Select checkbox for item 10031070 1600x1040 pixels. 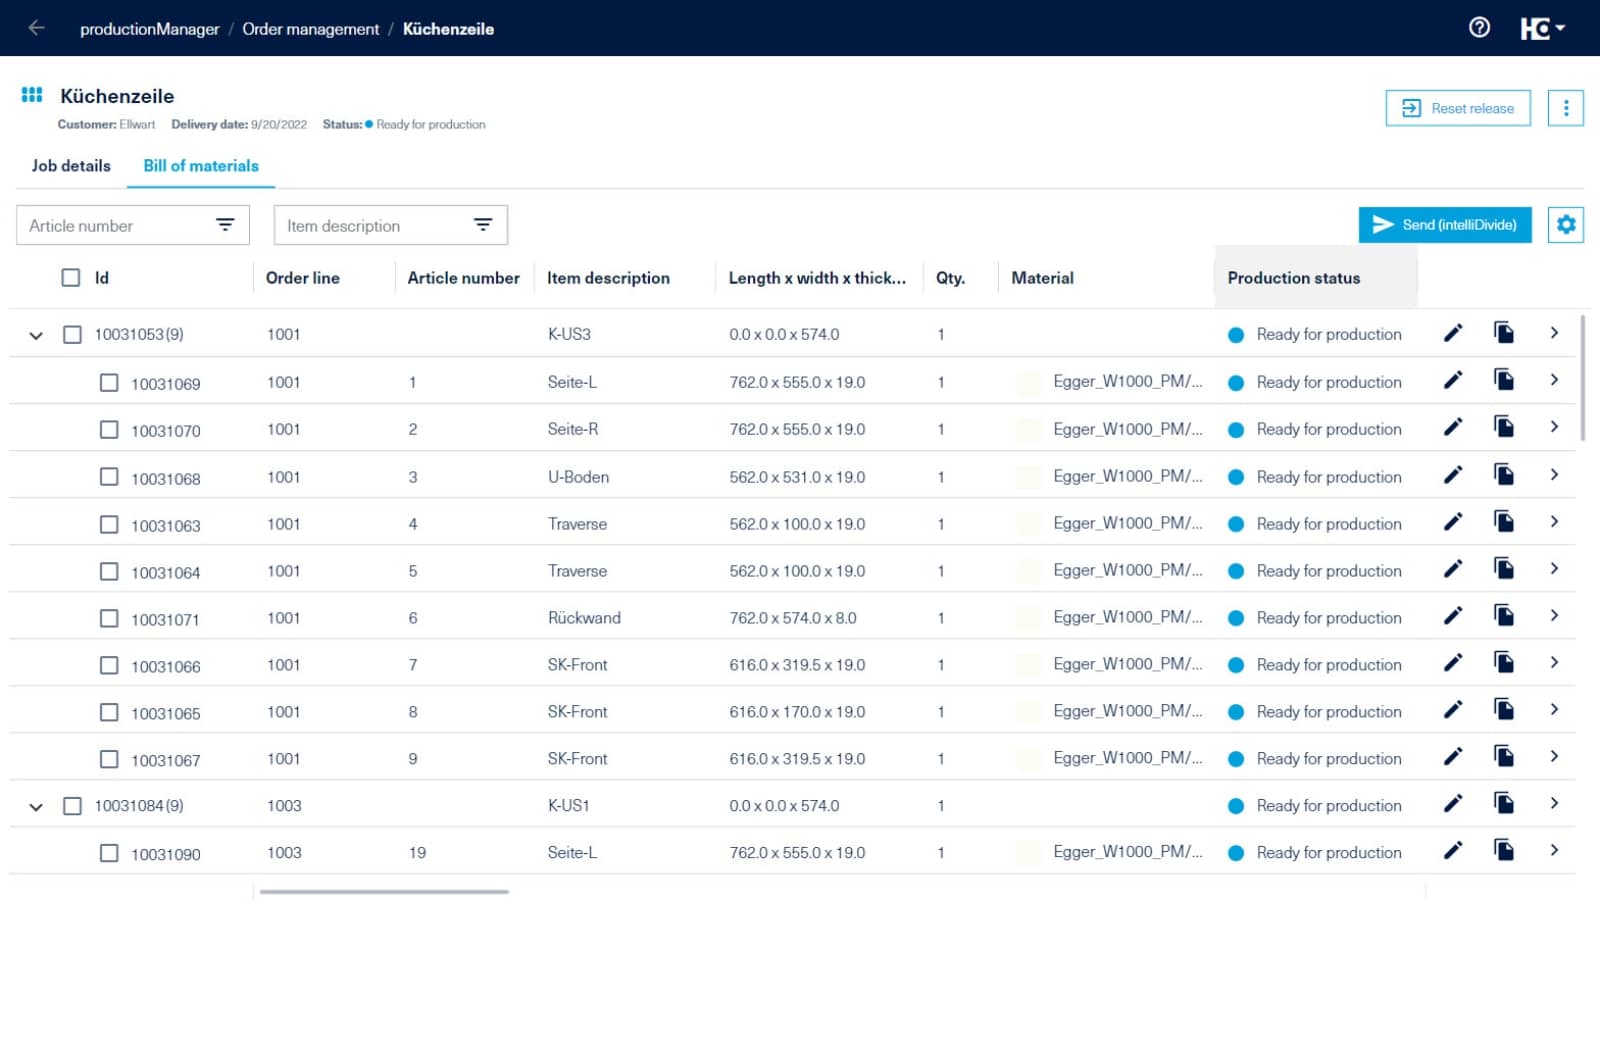tap(109, 429)
